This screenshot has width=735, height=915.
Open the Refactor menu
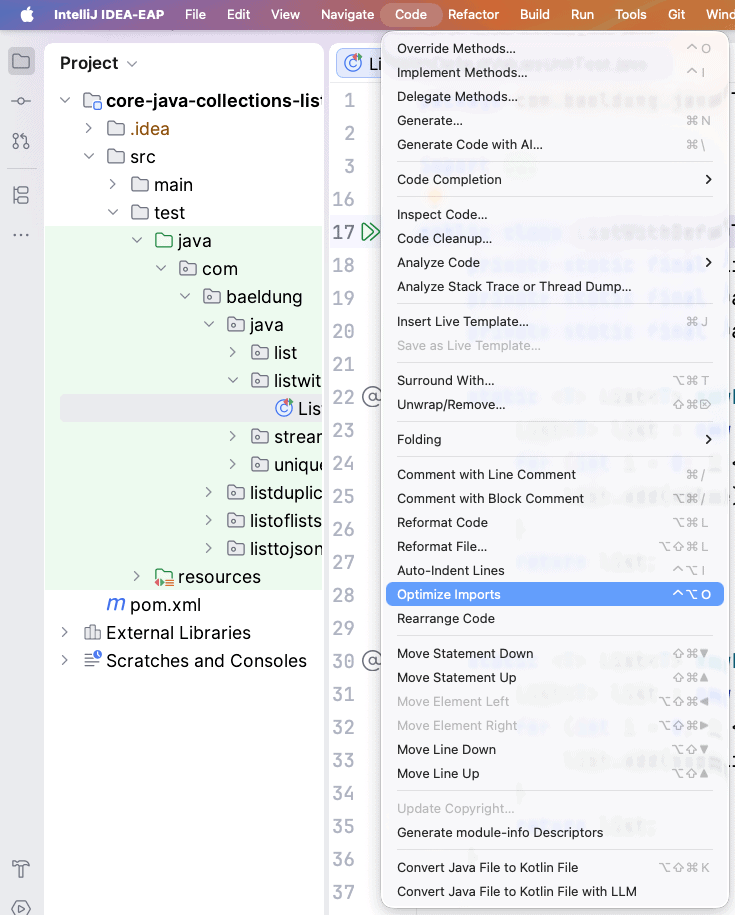[x=473, y=15]
